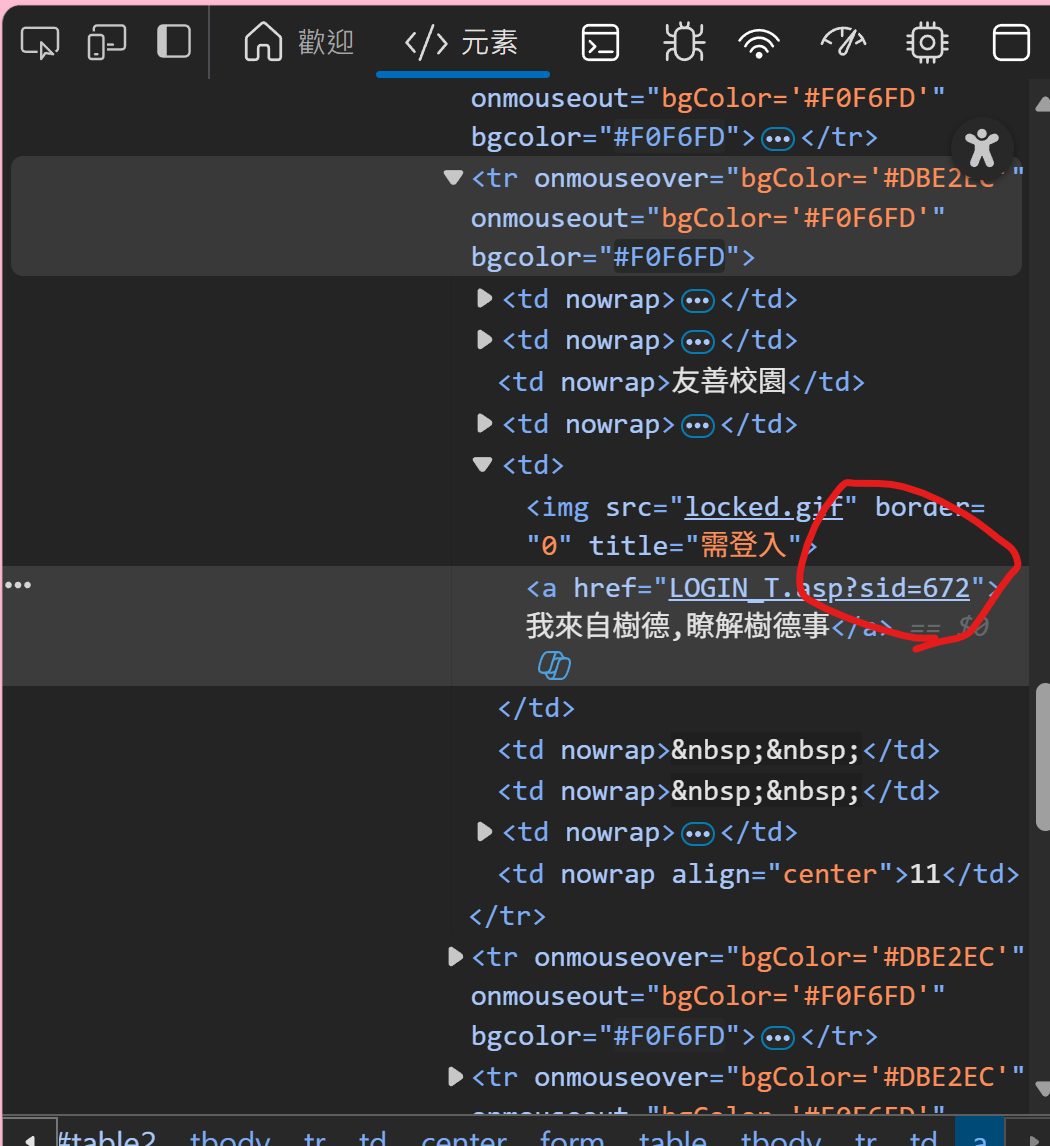Click the scrollbar down arrow
1050x1146 pixels.
1043,1088
